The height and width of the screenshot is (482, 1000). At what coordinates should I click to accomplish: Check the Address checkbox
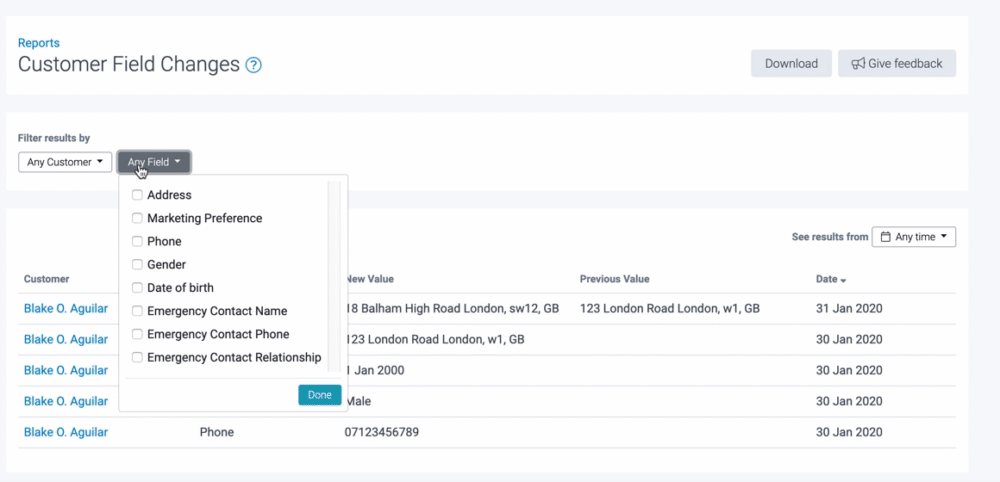(x=137, y=195)
